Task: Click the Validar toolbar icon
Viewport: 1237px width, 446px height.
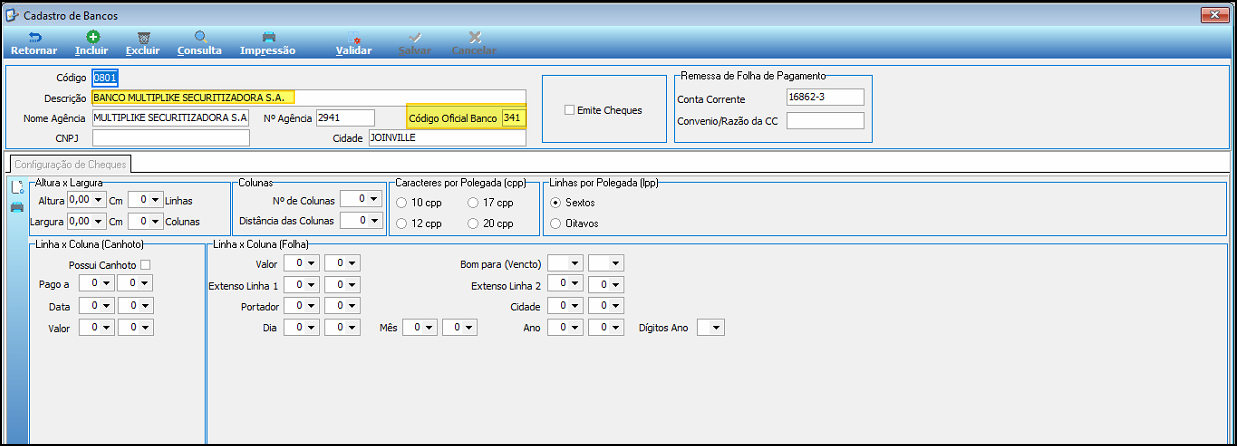Action: (x=354, y=36)
